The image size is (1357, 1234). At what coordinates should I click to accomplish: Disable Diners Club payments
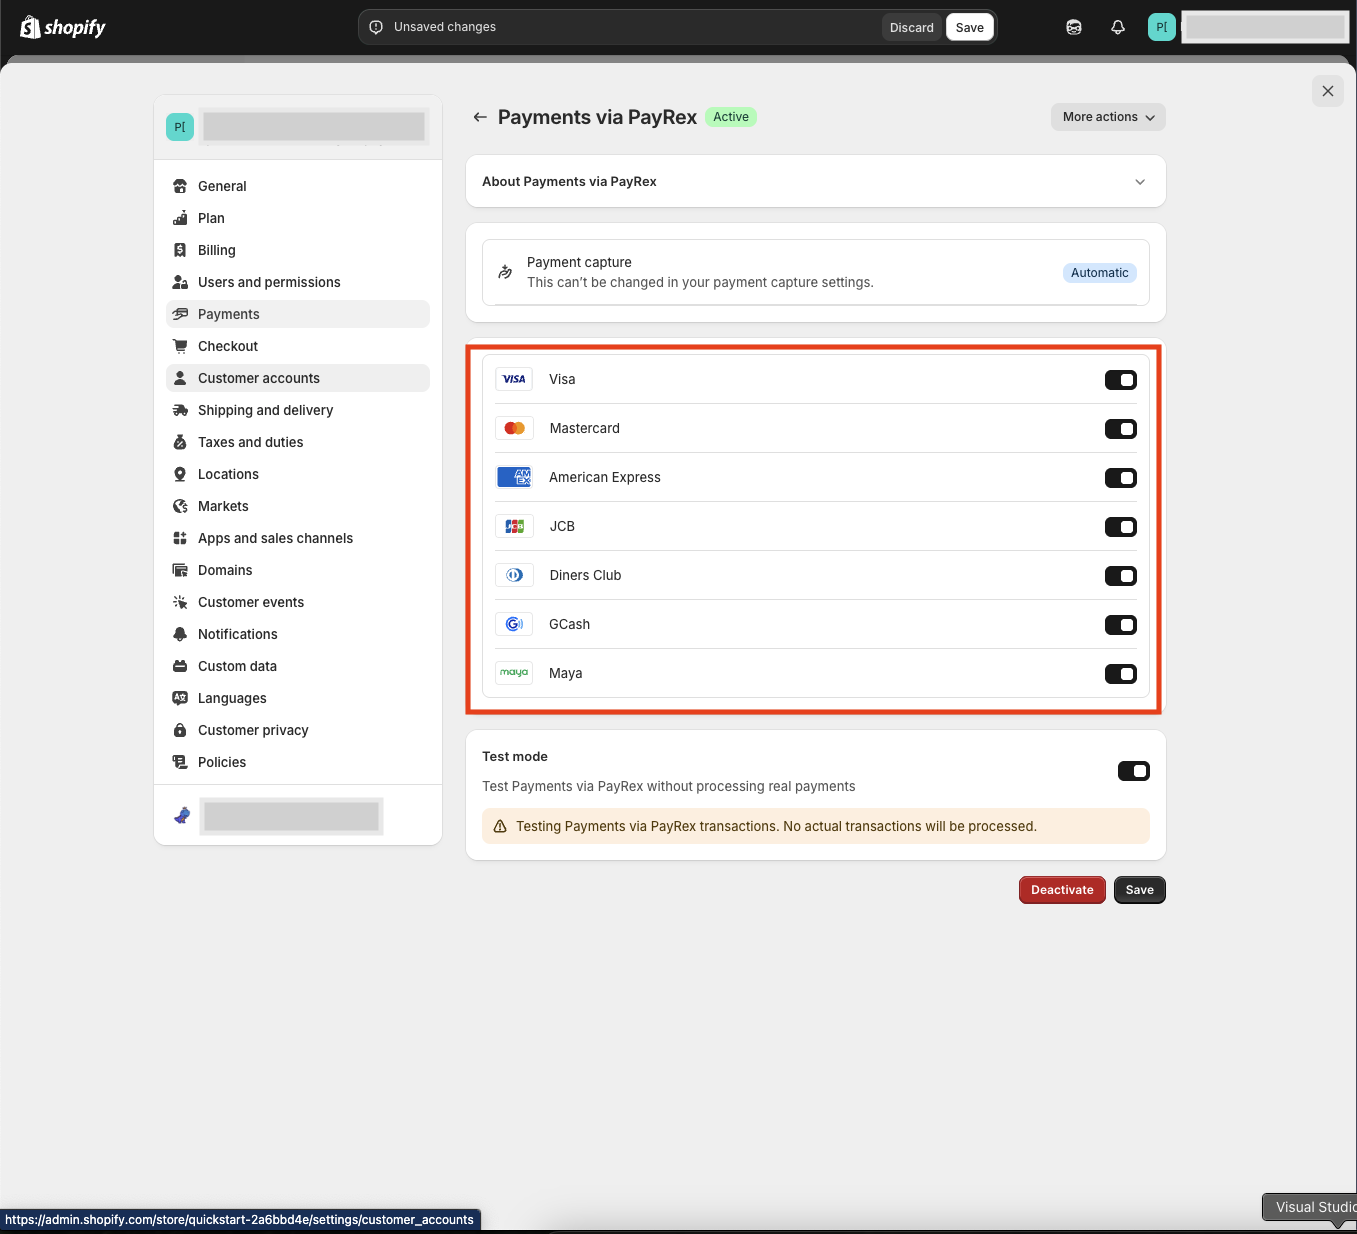tap(1120, 575)
